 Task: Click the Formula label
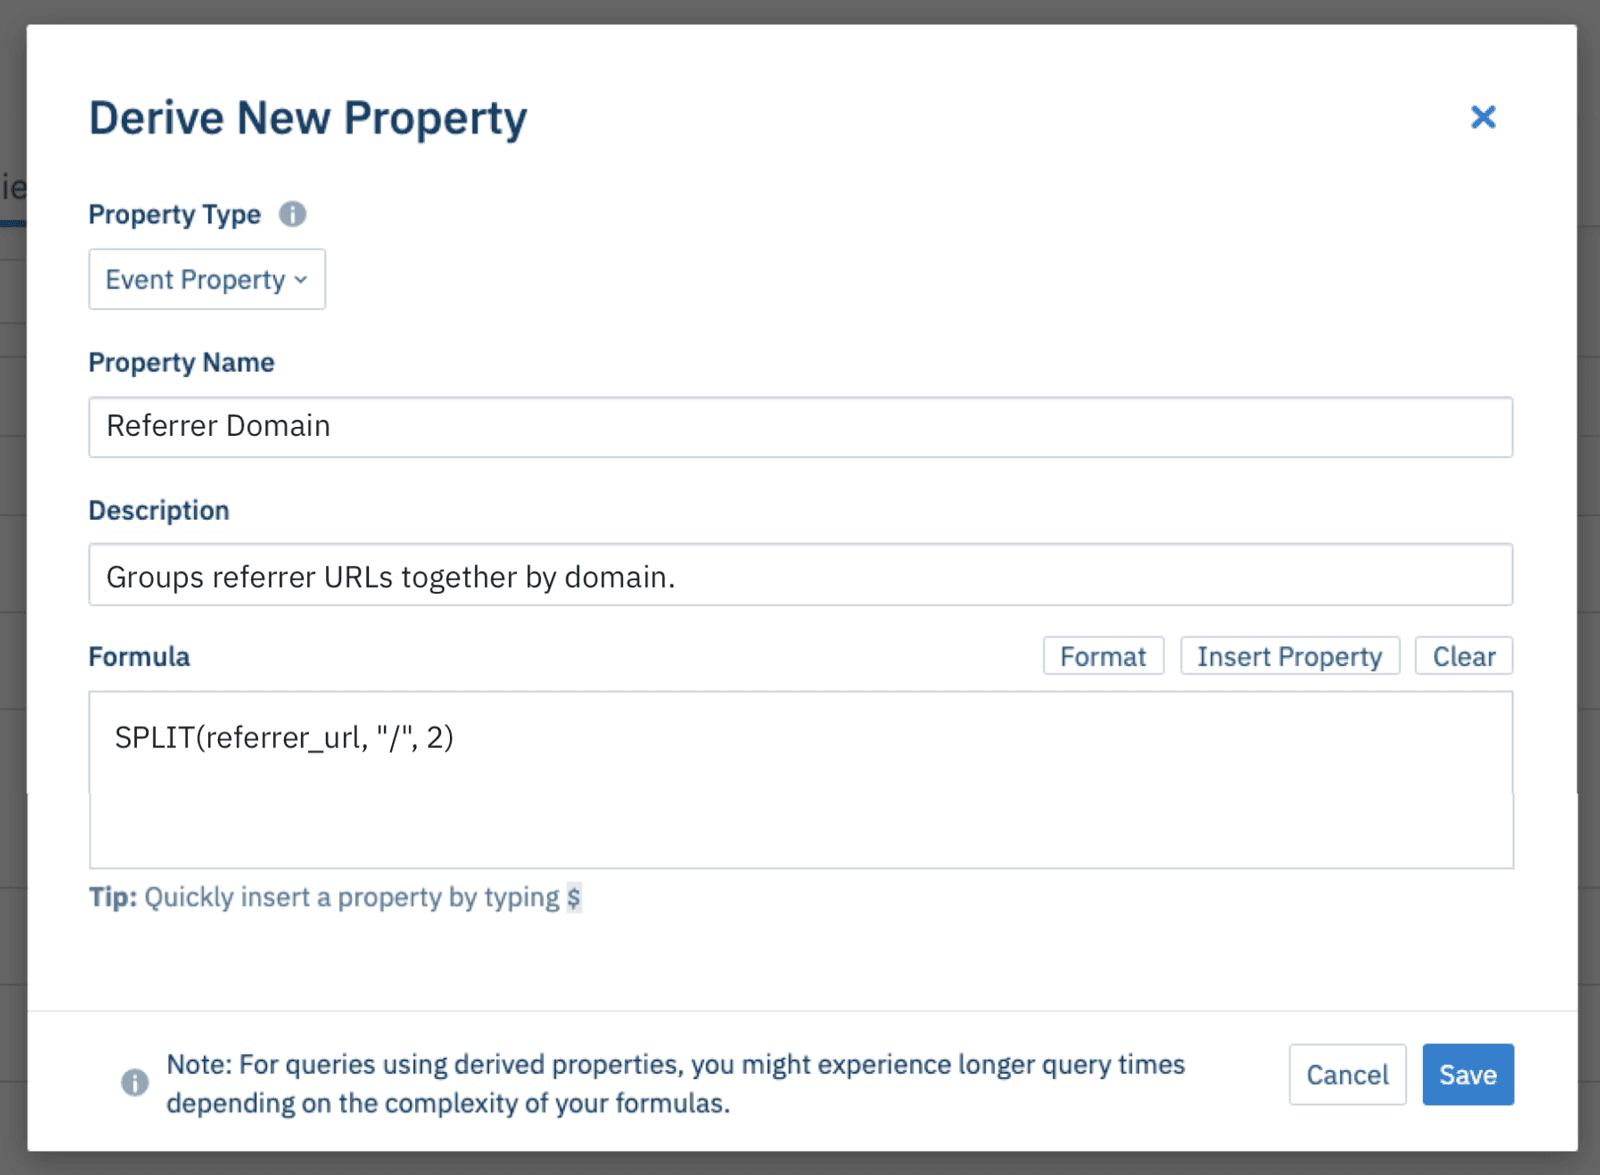click(139, 656)
